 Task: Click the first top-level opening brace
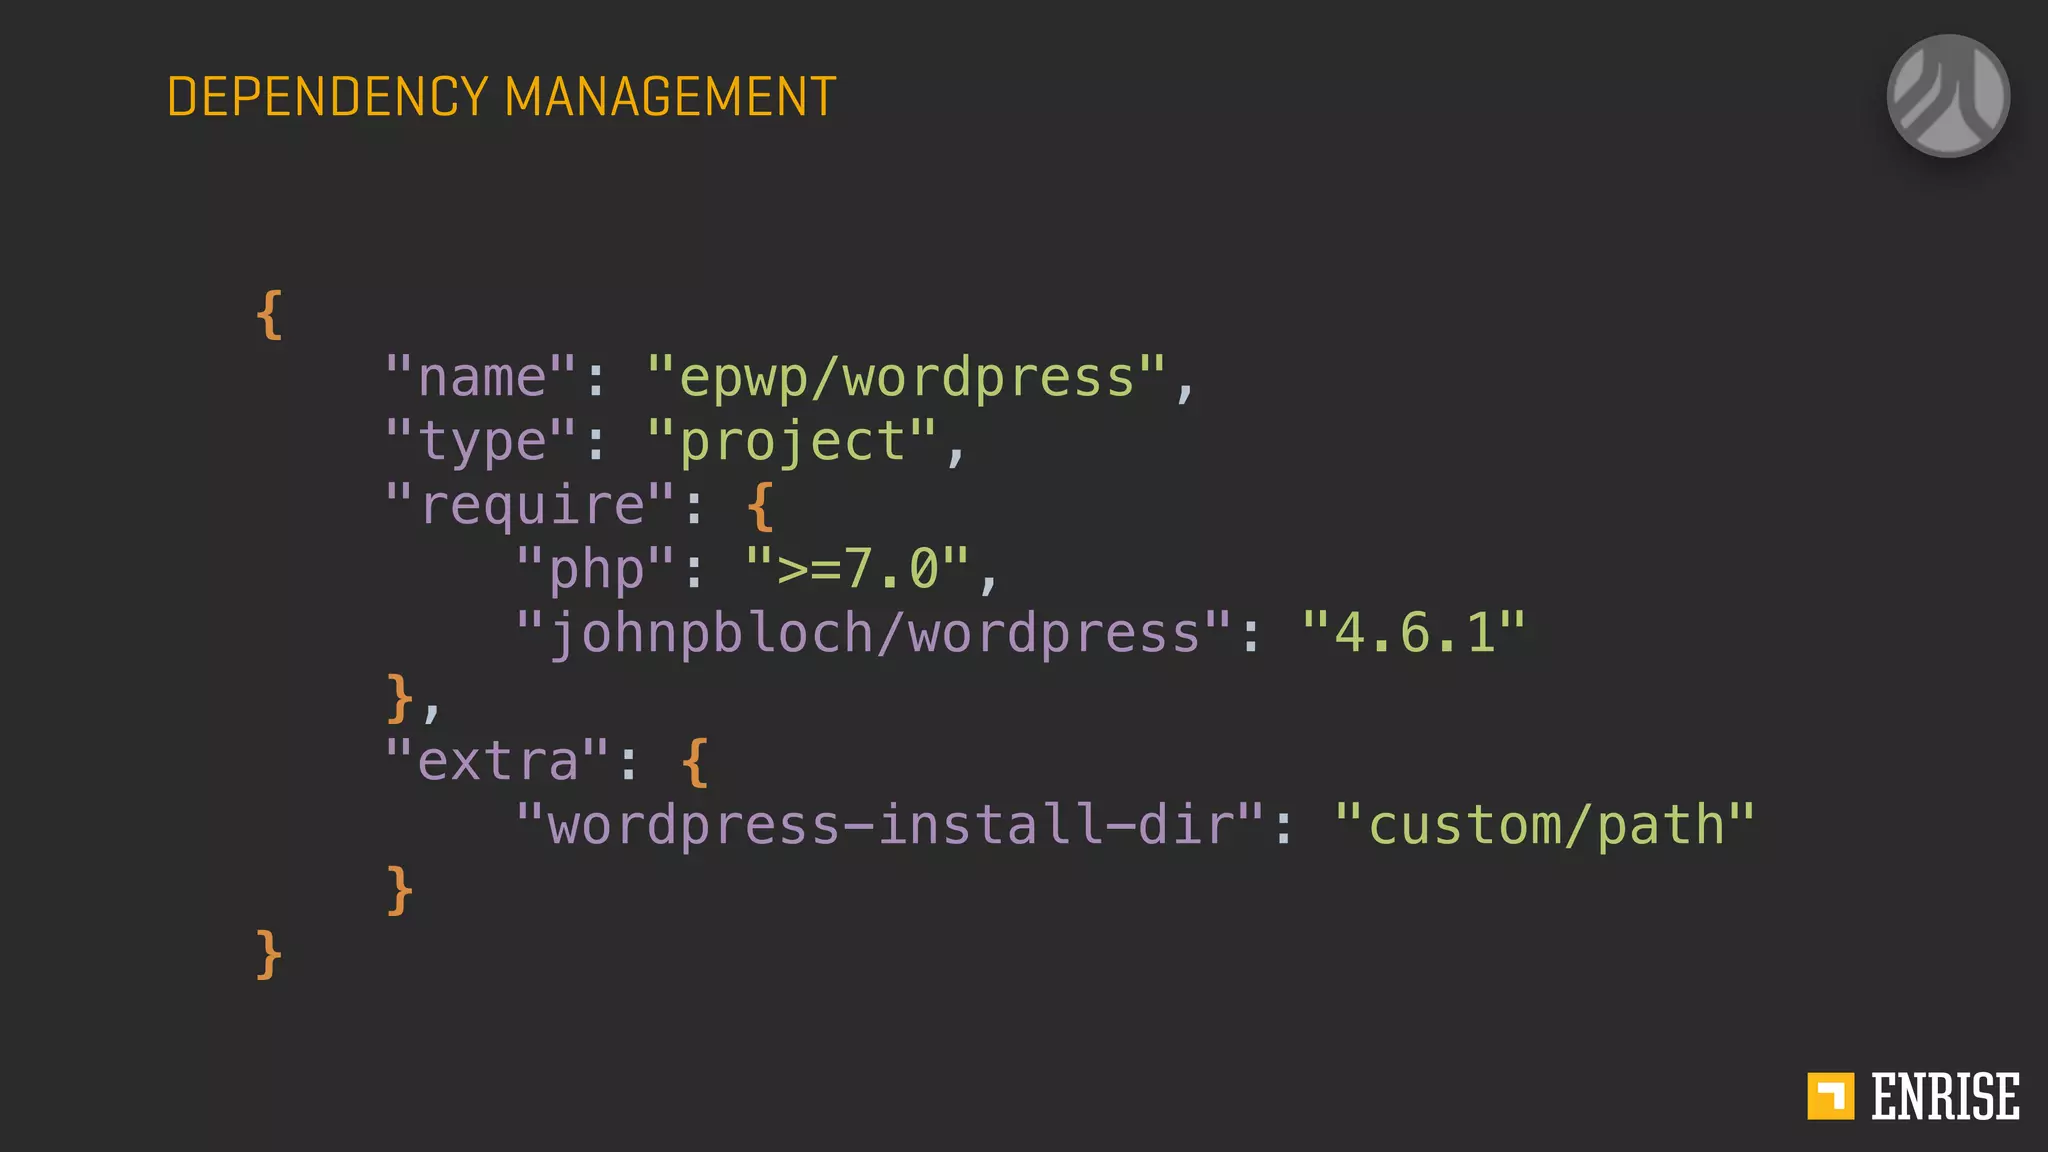point(269,315)
